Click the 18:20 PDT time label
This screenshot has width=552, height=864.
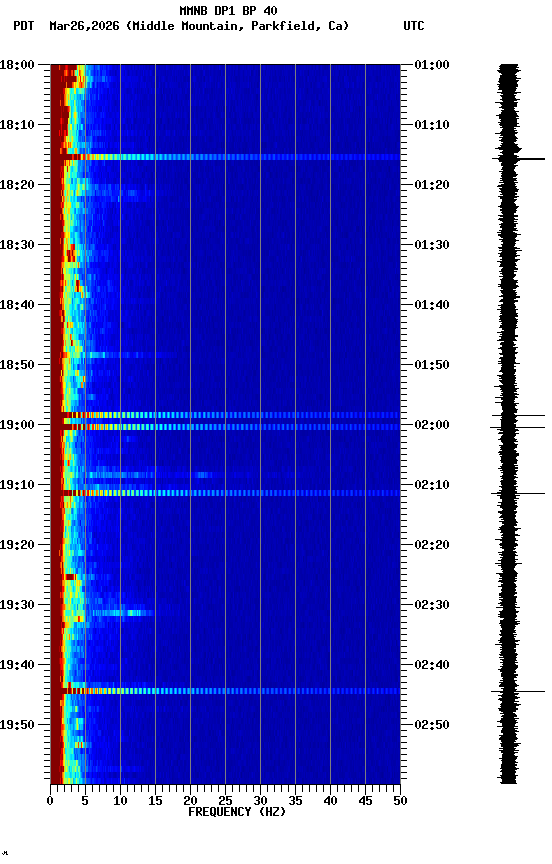coord(17,185)
